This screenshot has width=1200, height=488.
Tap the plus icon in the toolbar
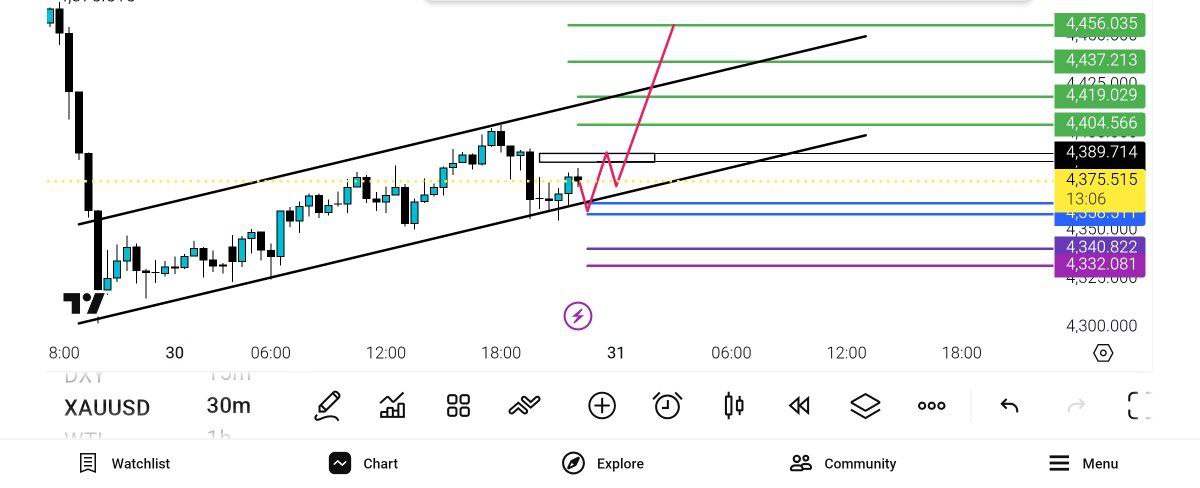point(602,405)
